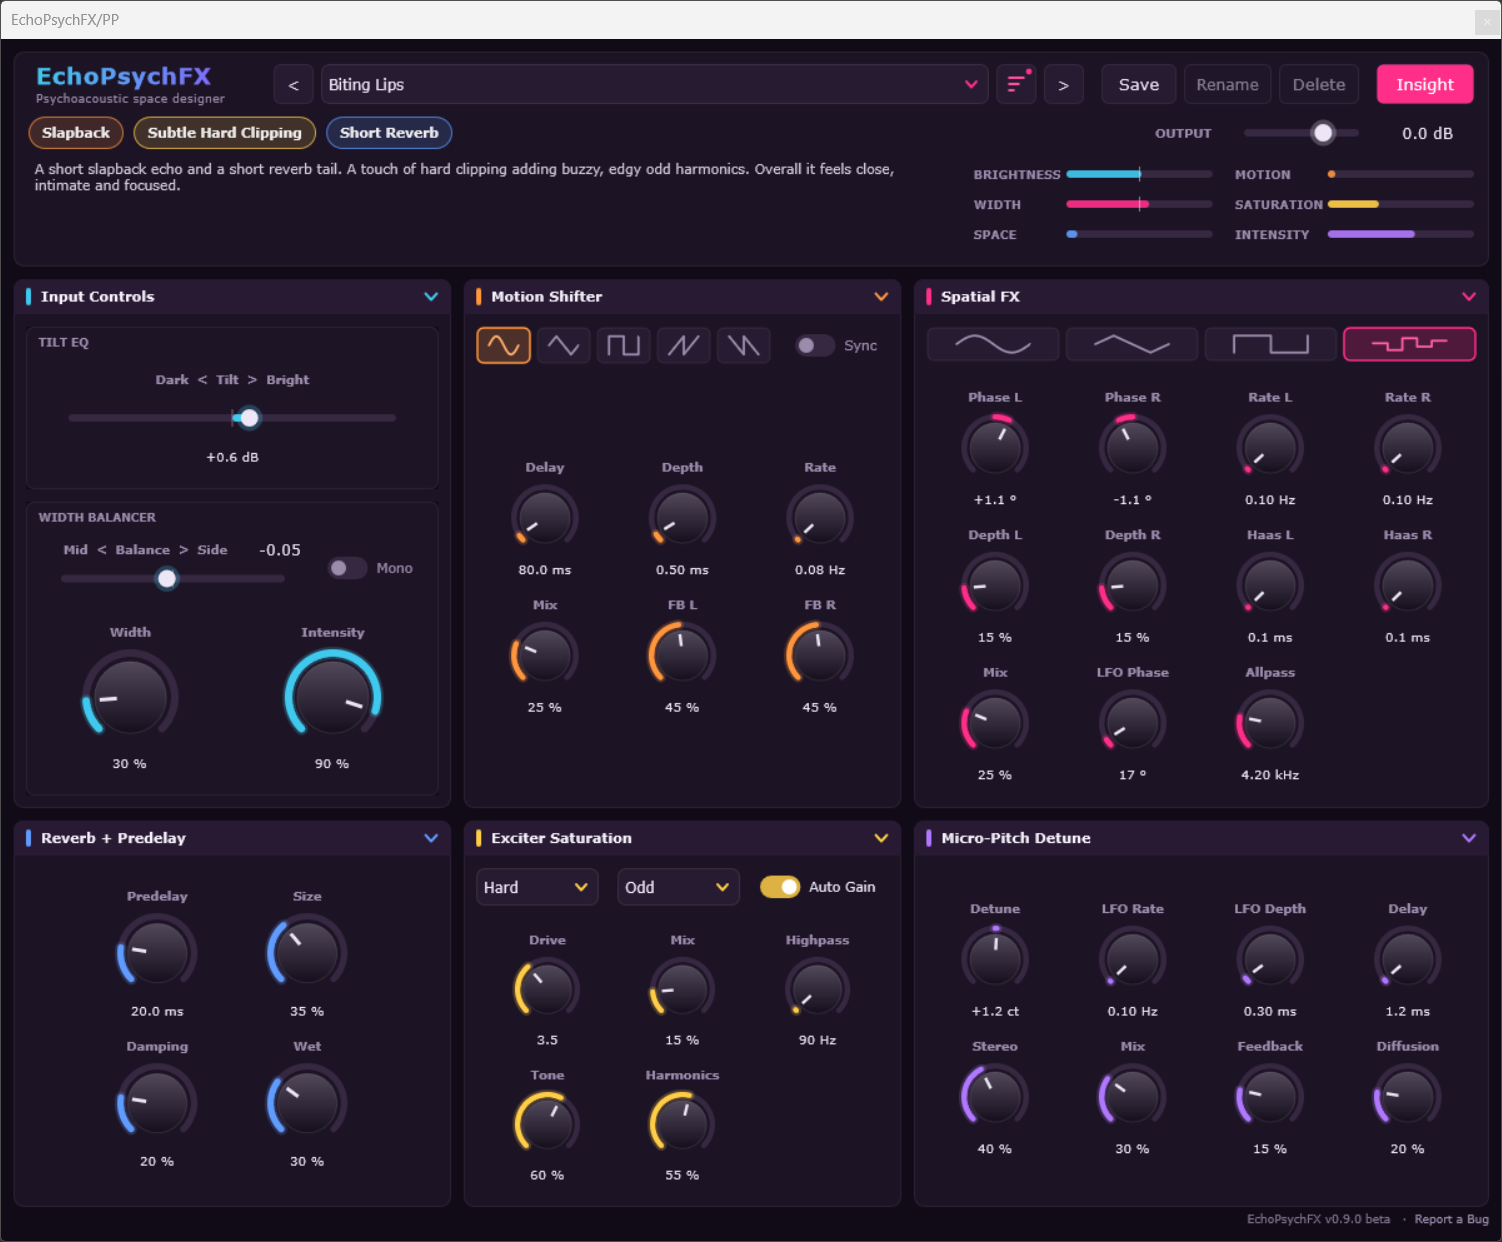Toggle Mono in Width Balancer

tap(348, 568)
